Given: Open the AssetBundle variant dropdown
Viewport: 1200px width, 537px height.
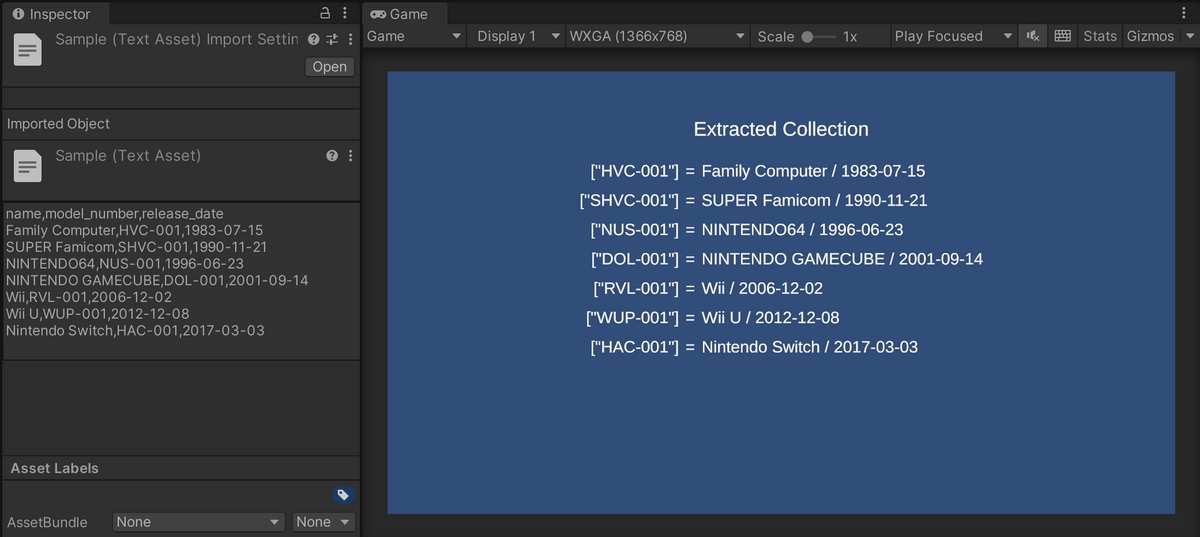Looking at the screenshot, I should pos(324,522).
